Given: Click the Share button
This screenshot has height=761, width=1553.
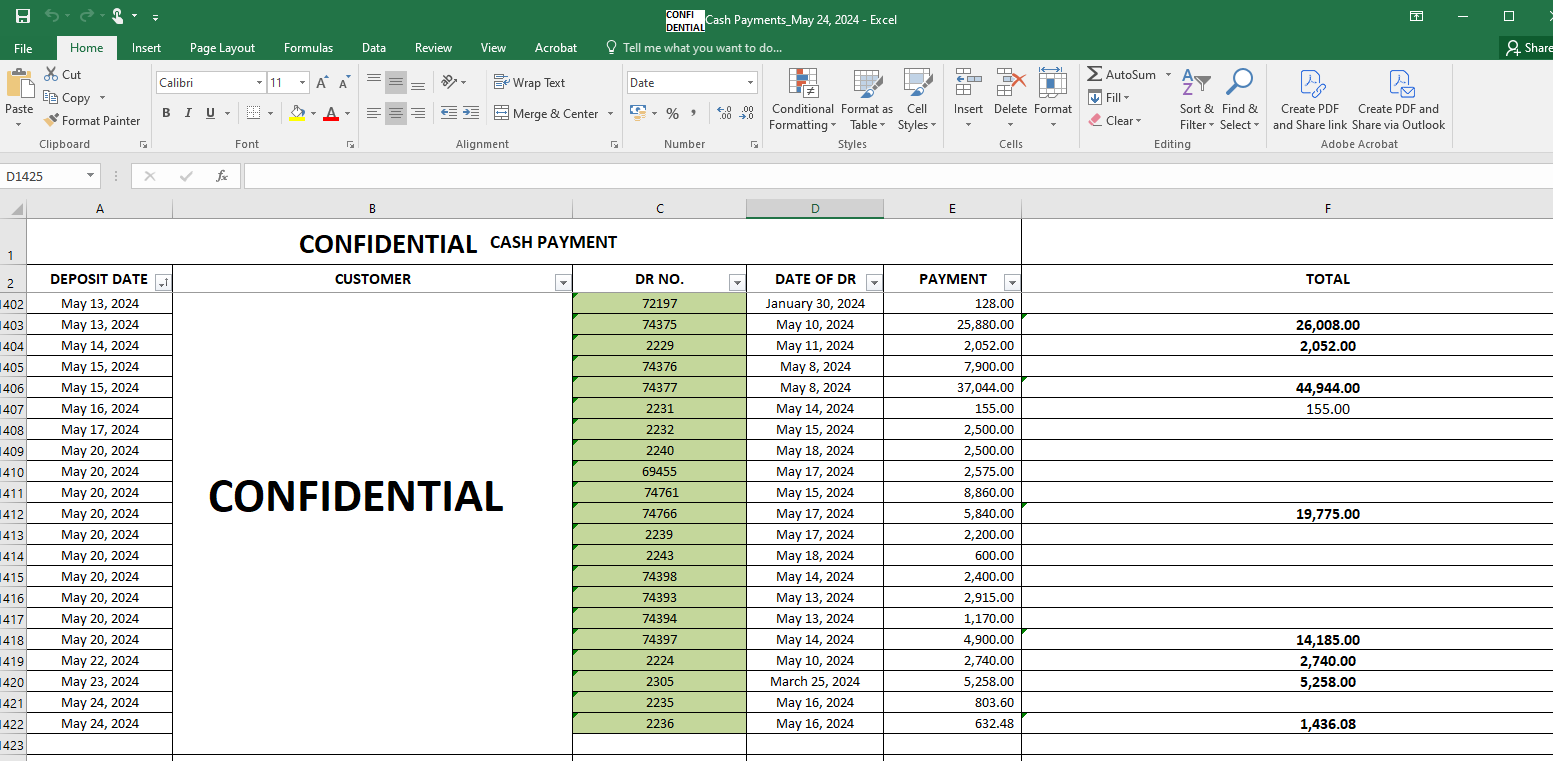Looking at the screenshot, I should 1528,48.
